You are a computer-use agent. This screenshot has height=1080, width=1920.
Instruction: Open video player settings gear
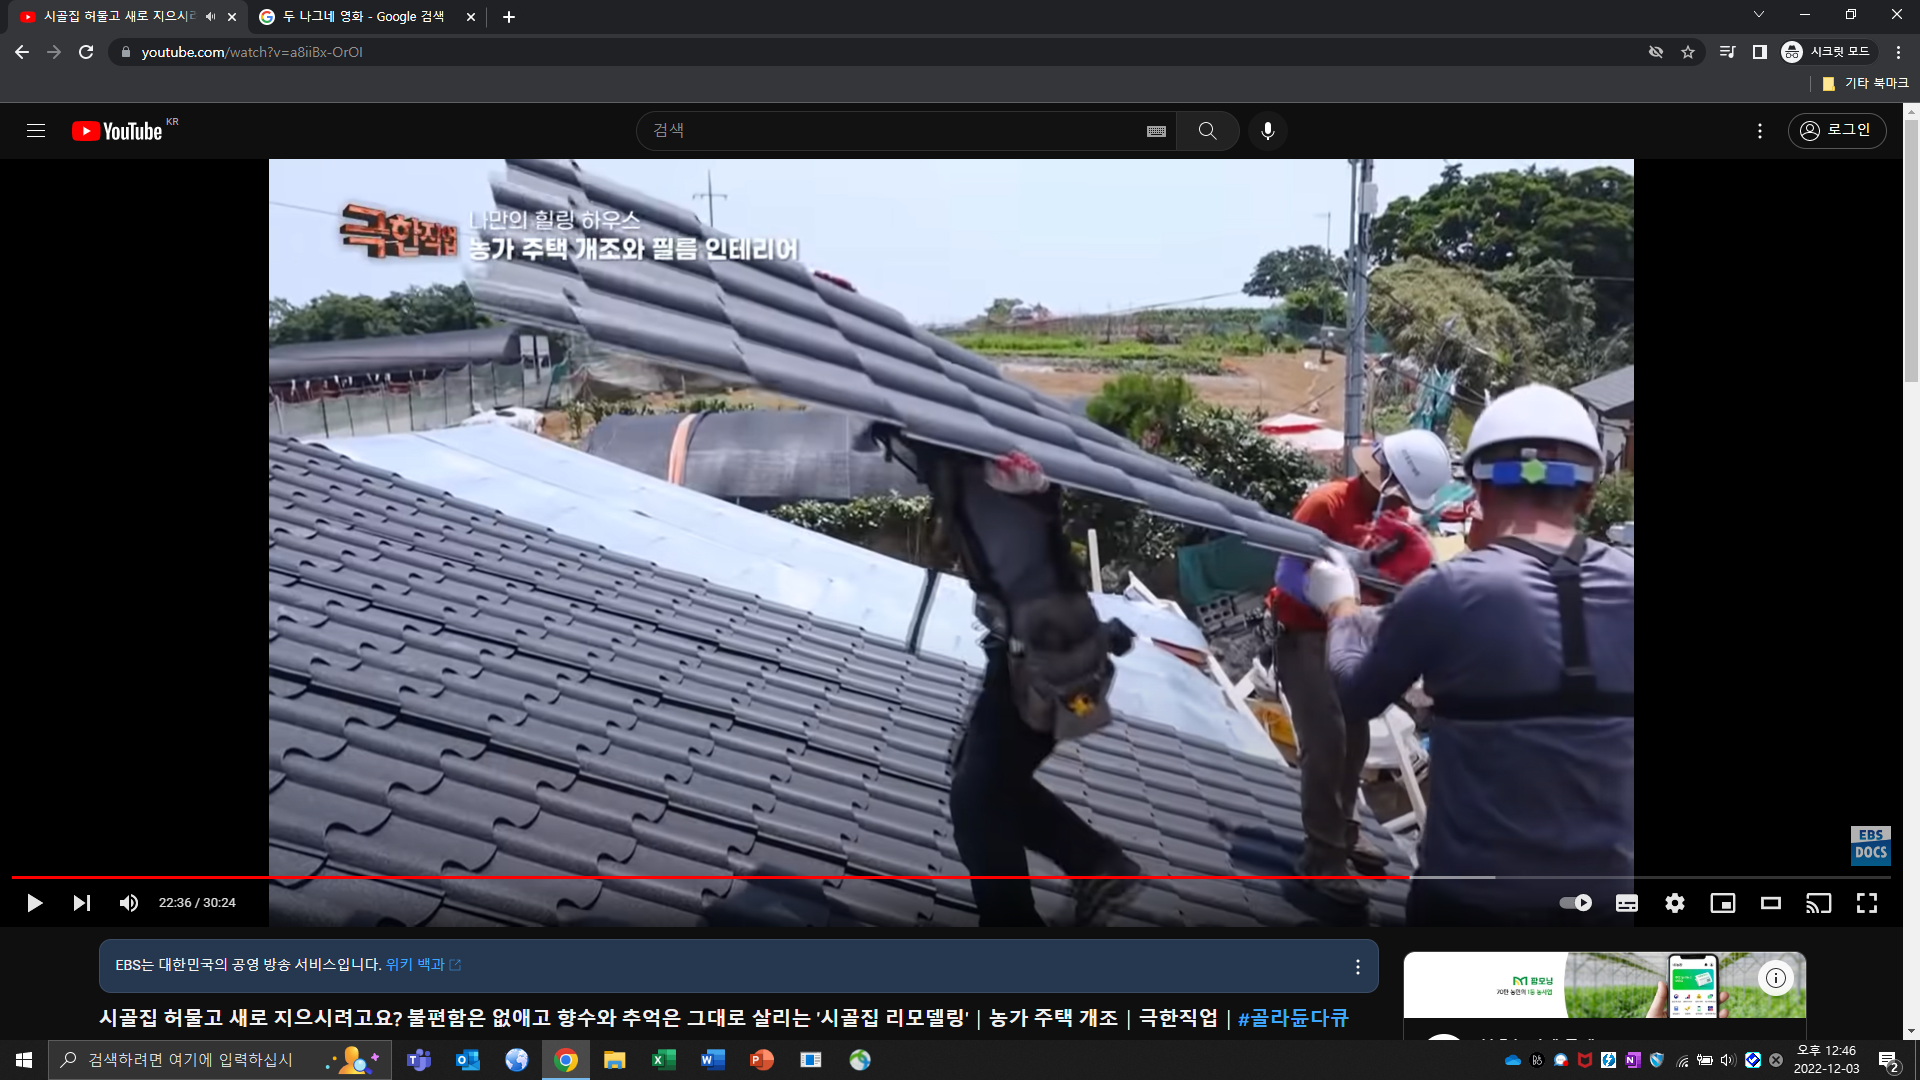click(1675, 903)
